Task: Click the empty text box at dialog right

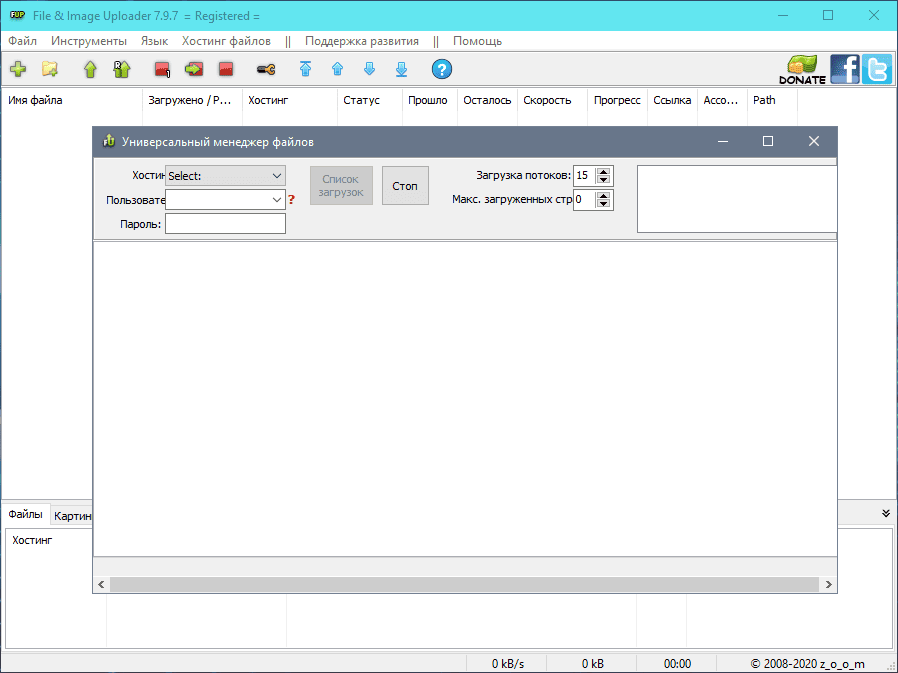Action: click(x=737, y=199)
